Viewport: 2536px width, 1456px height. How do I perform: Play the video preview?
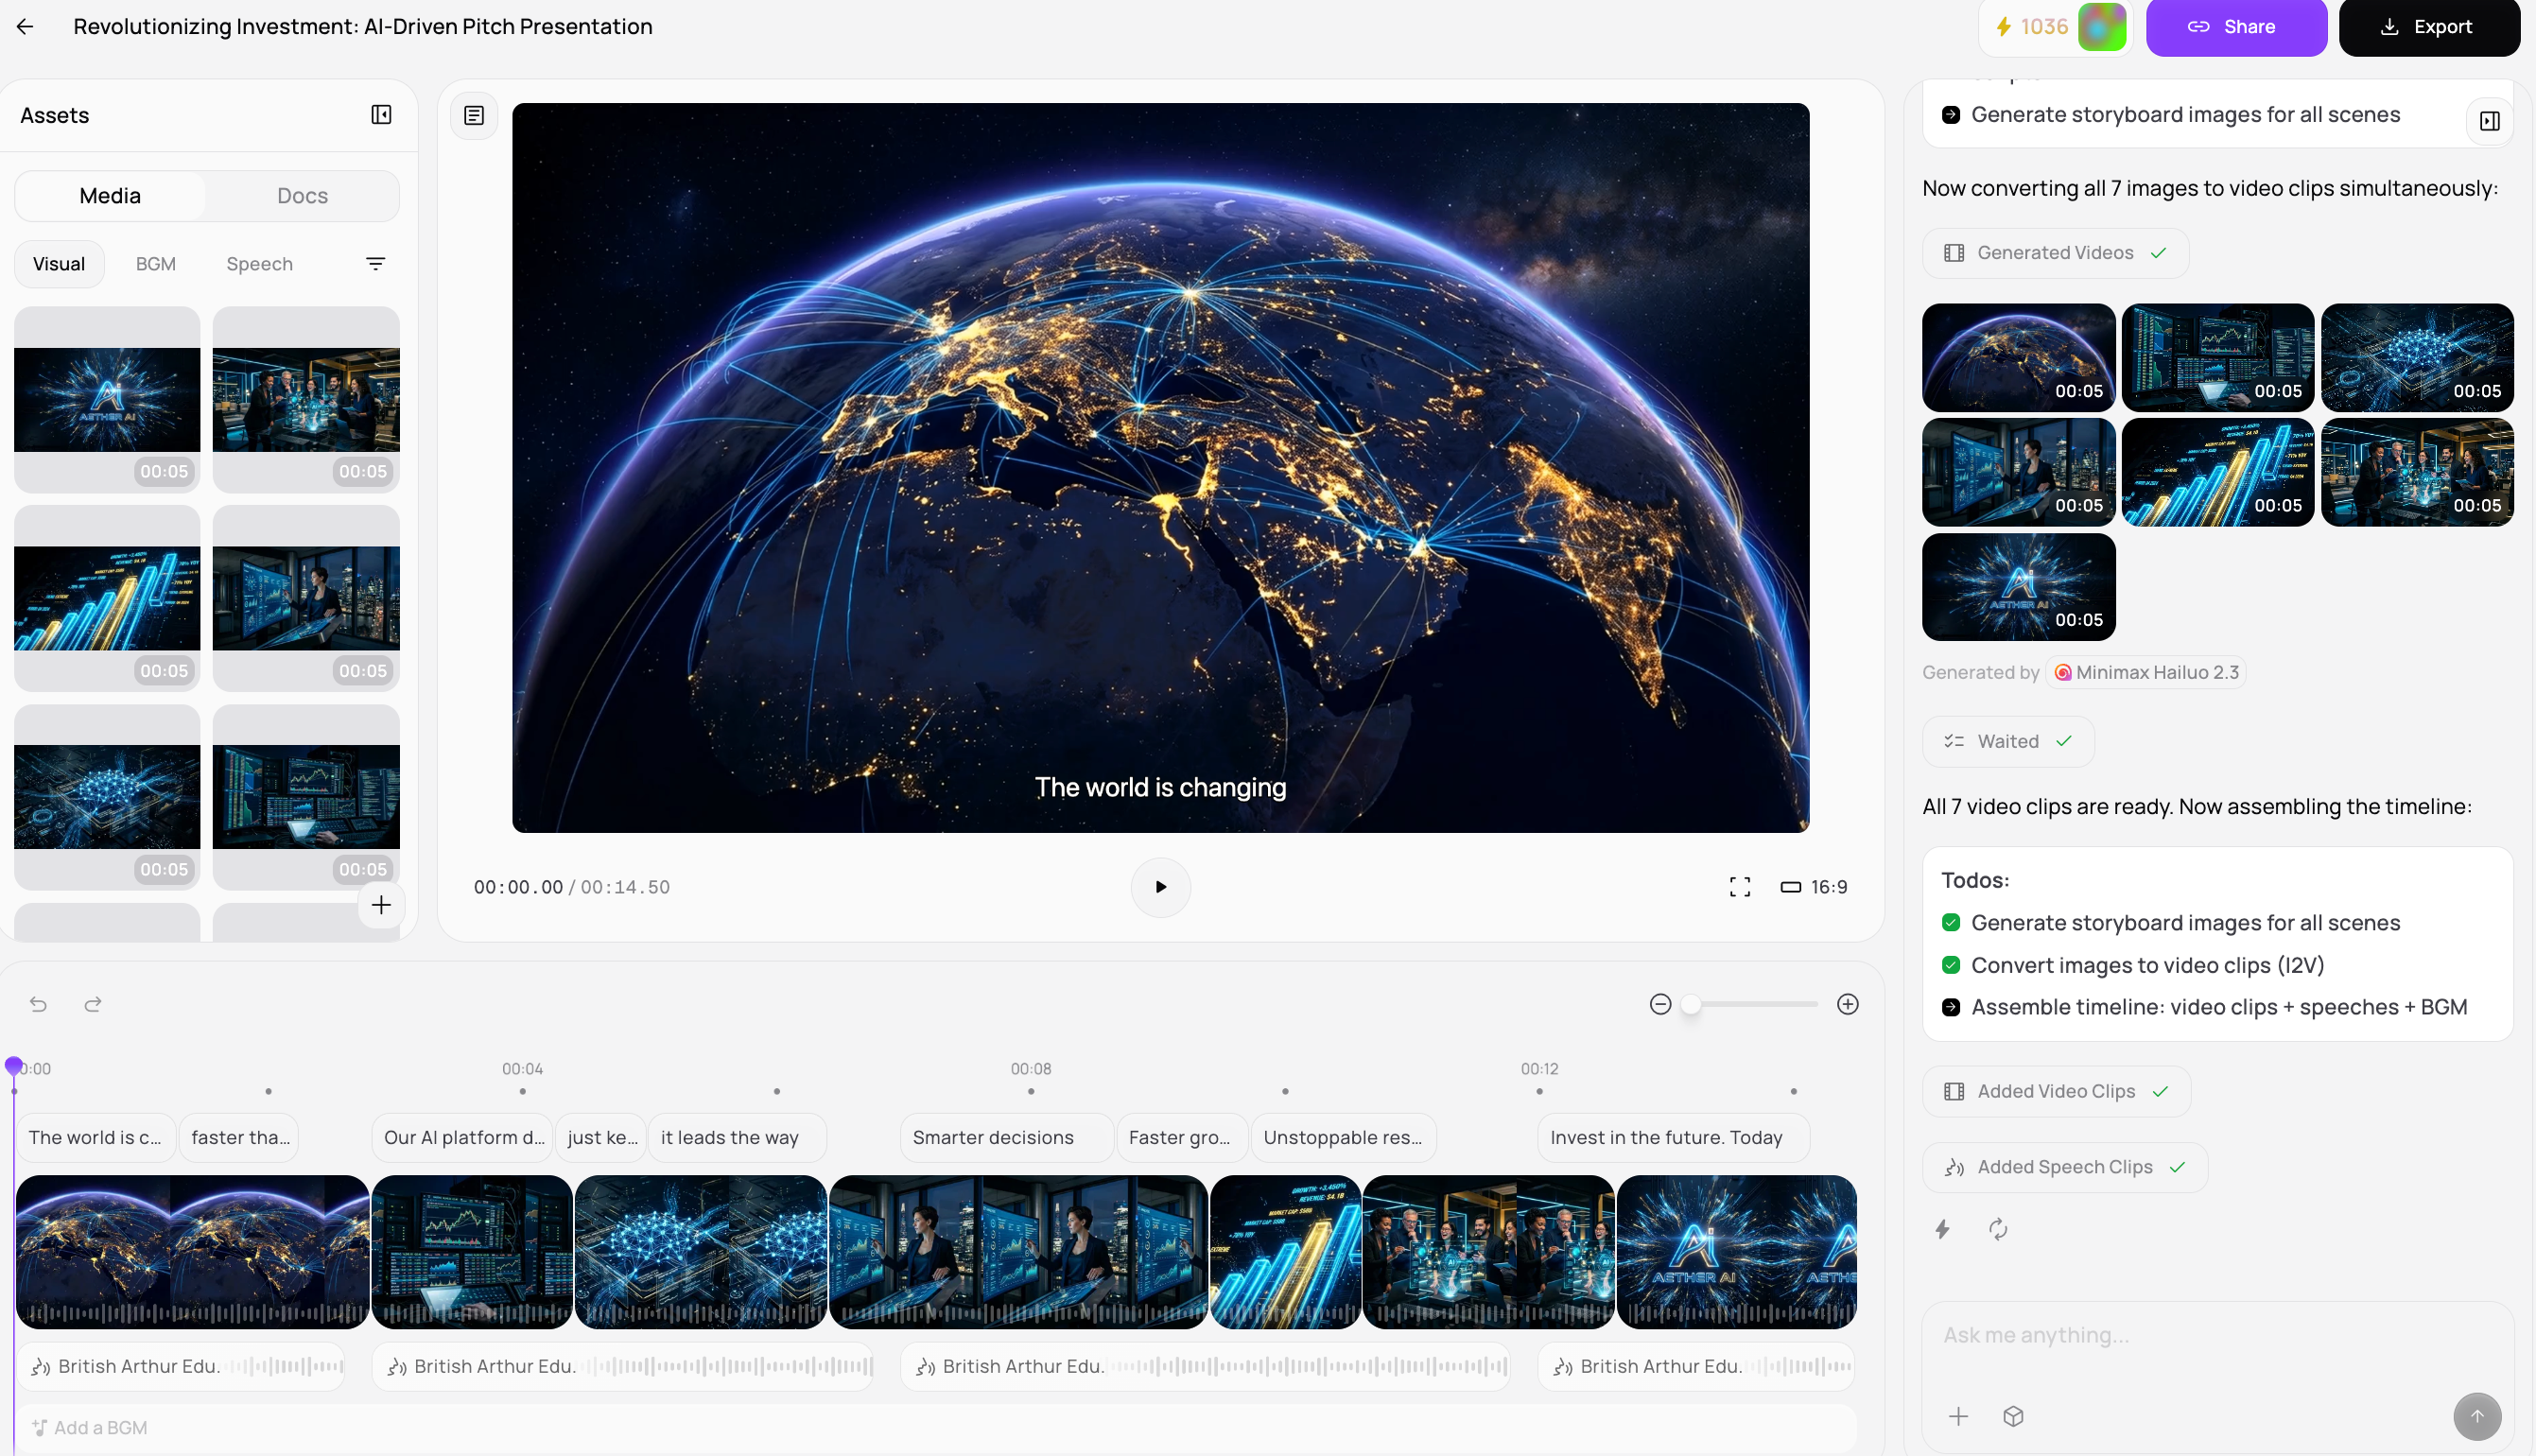coord(1160,887)
